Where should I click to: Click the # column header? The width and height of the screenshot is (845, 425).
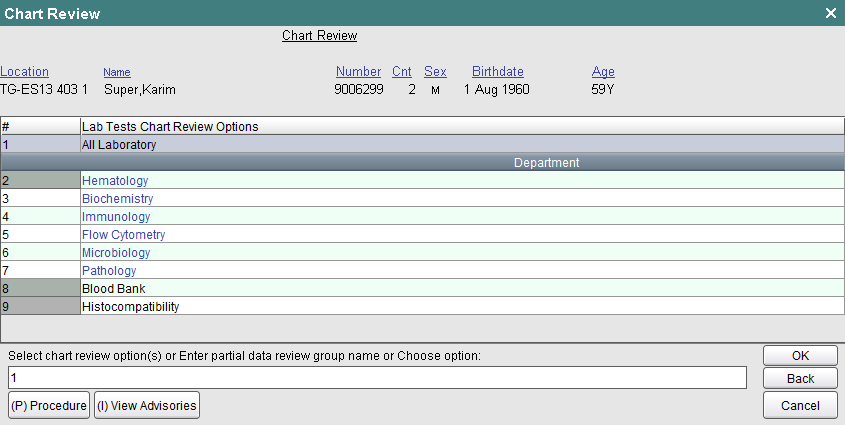(40, 127)
